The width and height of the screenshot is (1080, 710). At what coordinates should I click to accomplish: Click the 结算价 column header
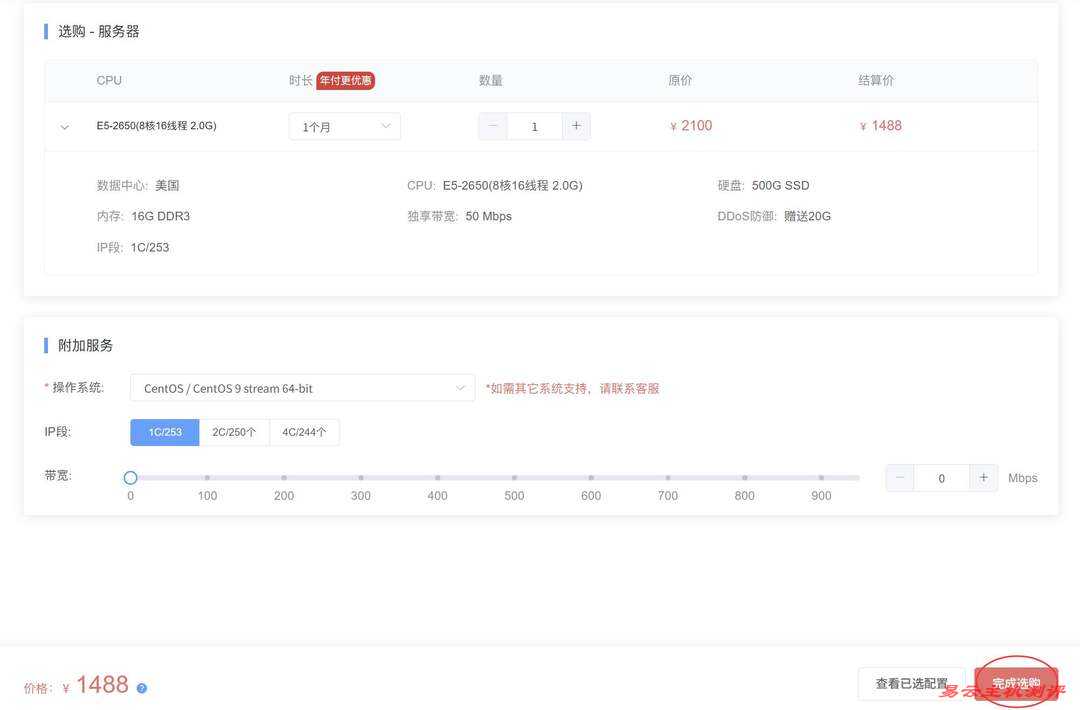pyautogui.click(x=876, y=80)
